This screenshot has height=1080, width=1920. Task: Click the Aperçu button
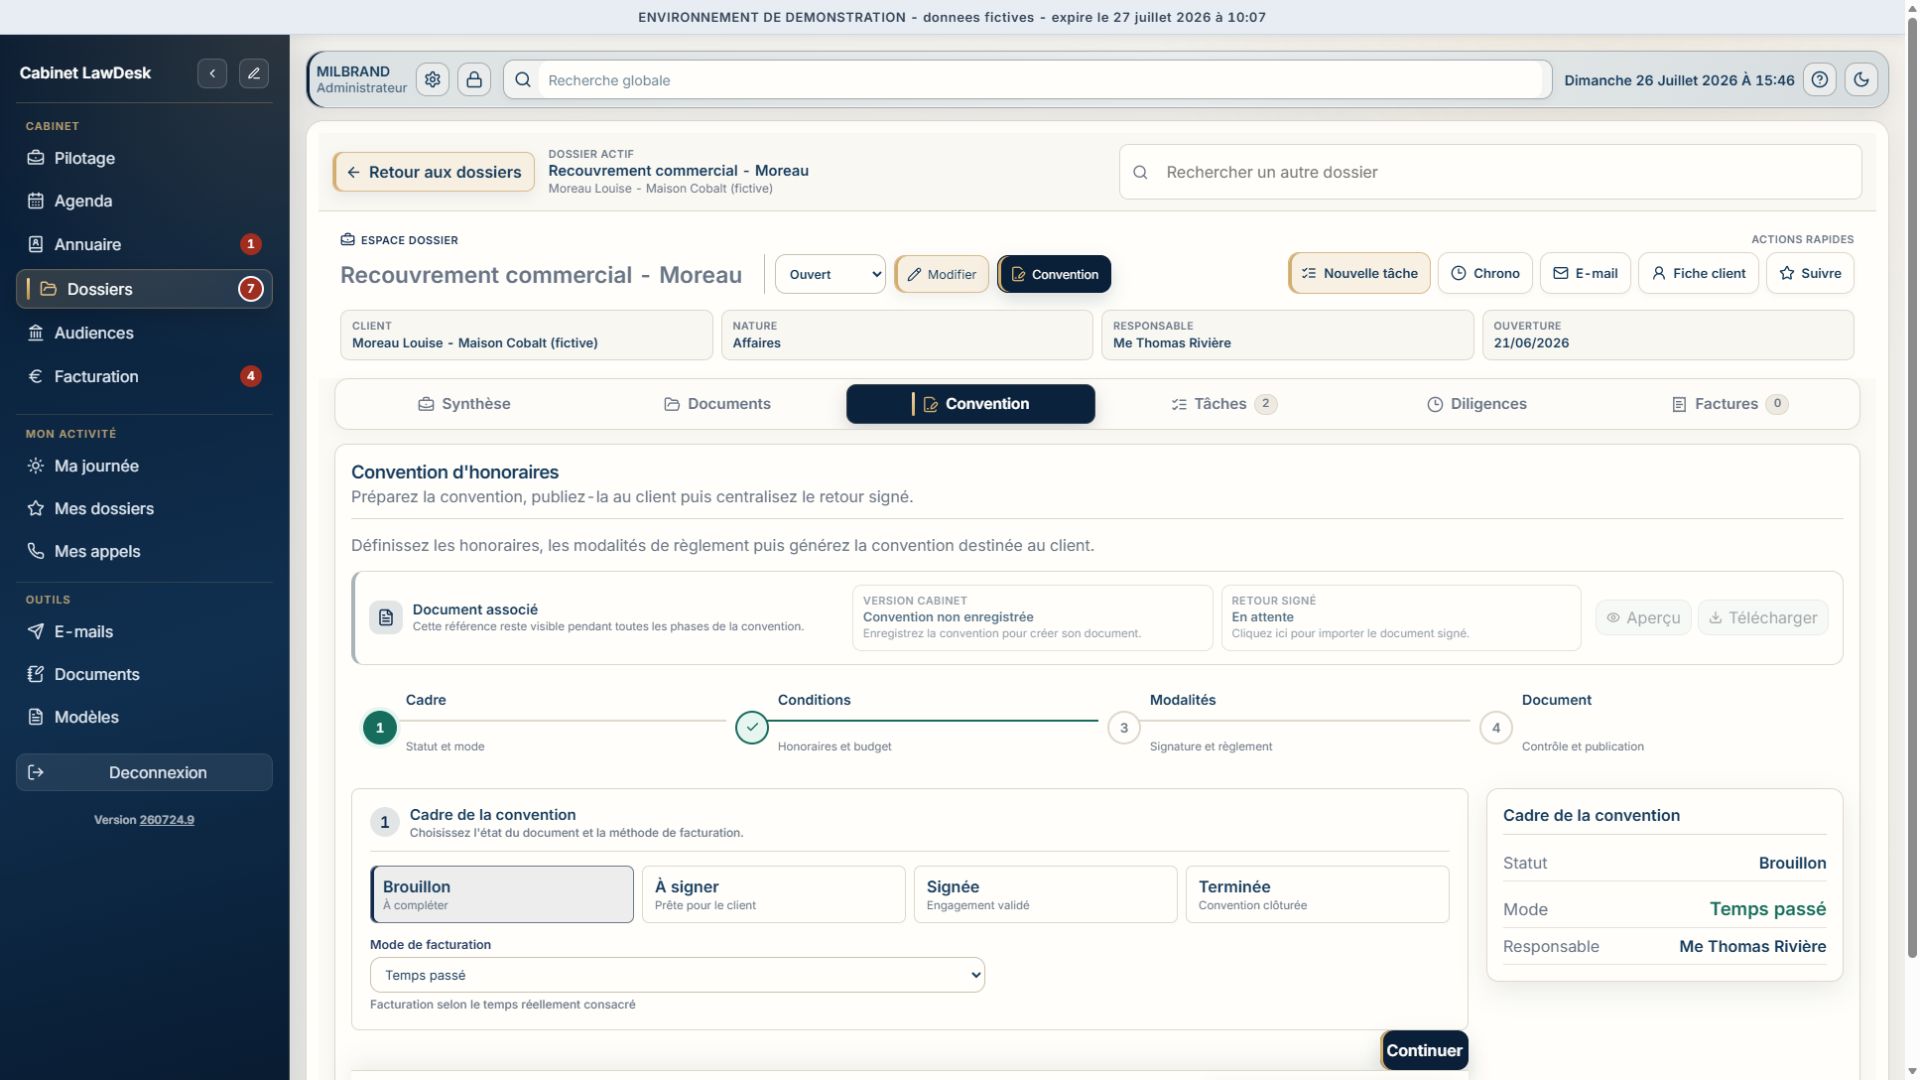tap(1643, 618)
